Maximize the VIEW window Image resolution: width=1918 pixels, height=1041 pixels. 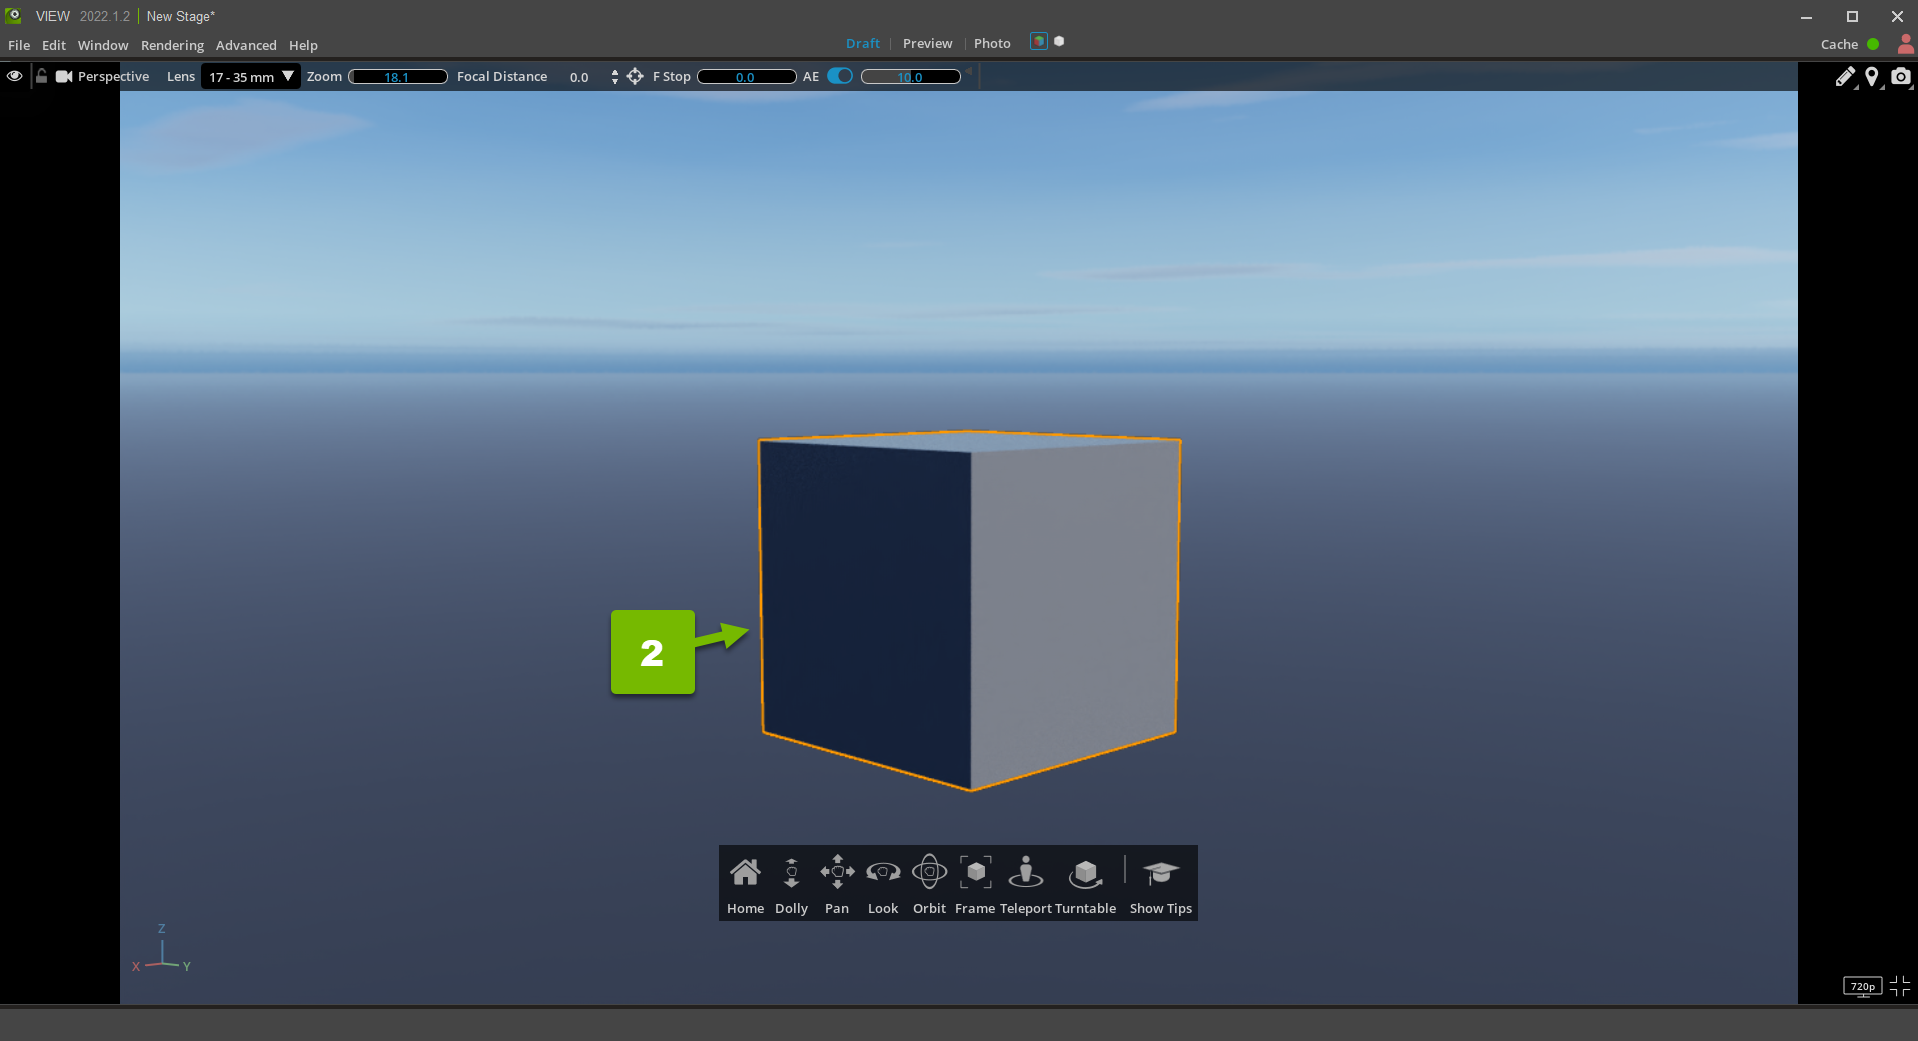coord(1852,16)
